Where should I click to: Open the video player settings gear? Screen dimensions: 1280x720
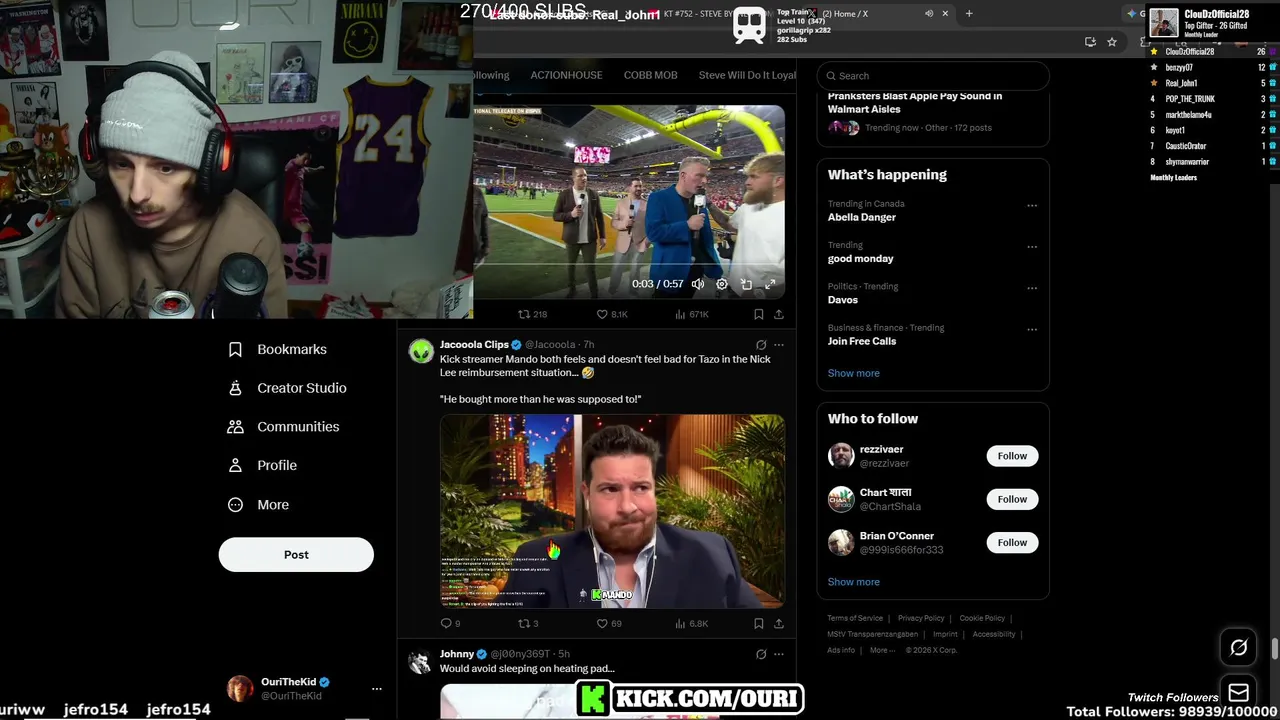[722, 284]
